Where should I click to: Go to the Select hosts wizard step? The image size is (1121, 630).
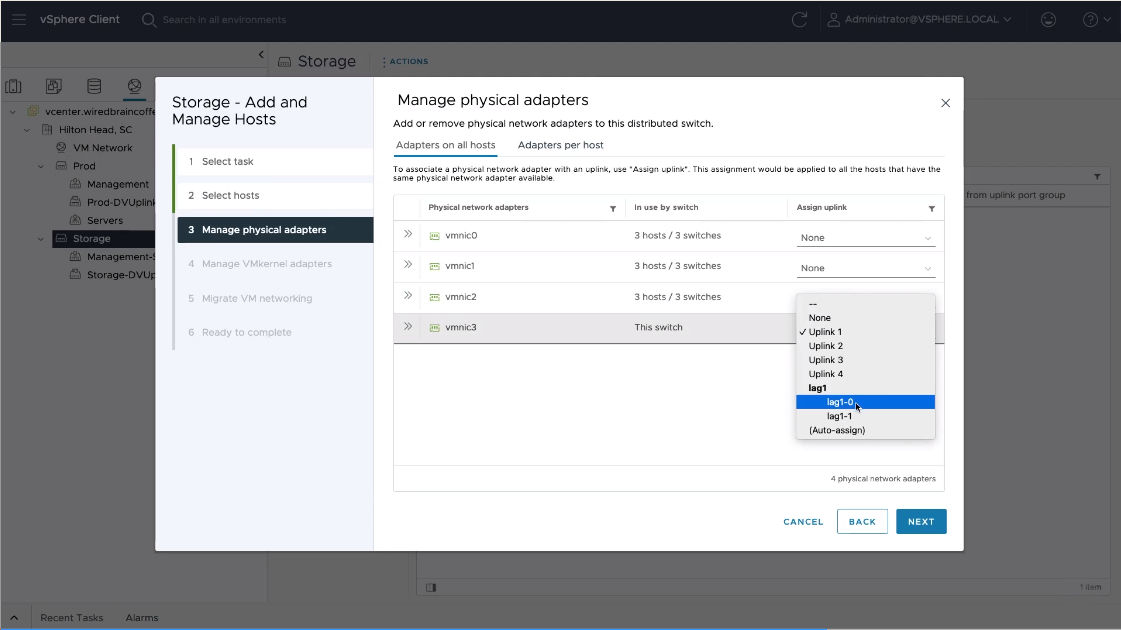coord(231,196)
